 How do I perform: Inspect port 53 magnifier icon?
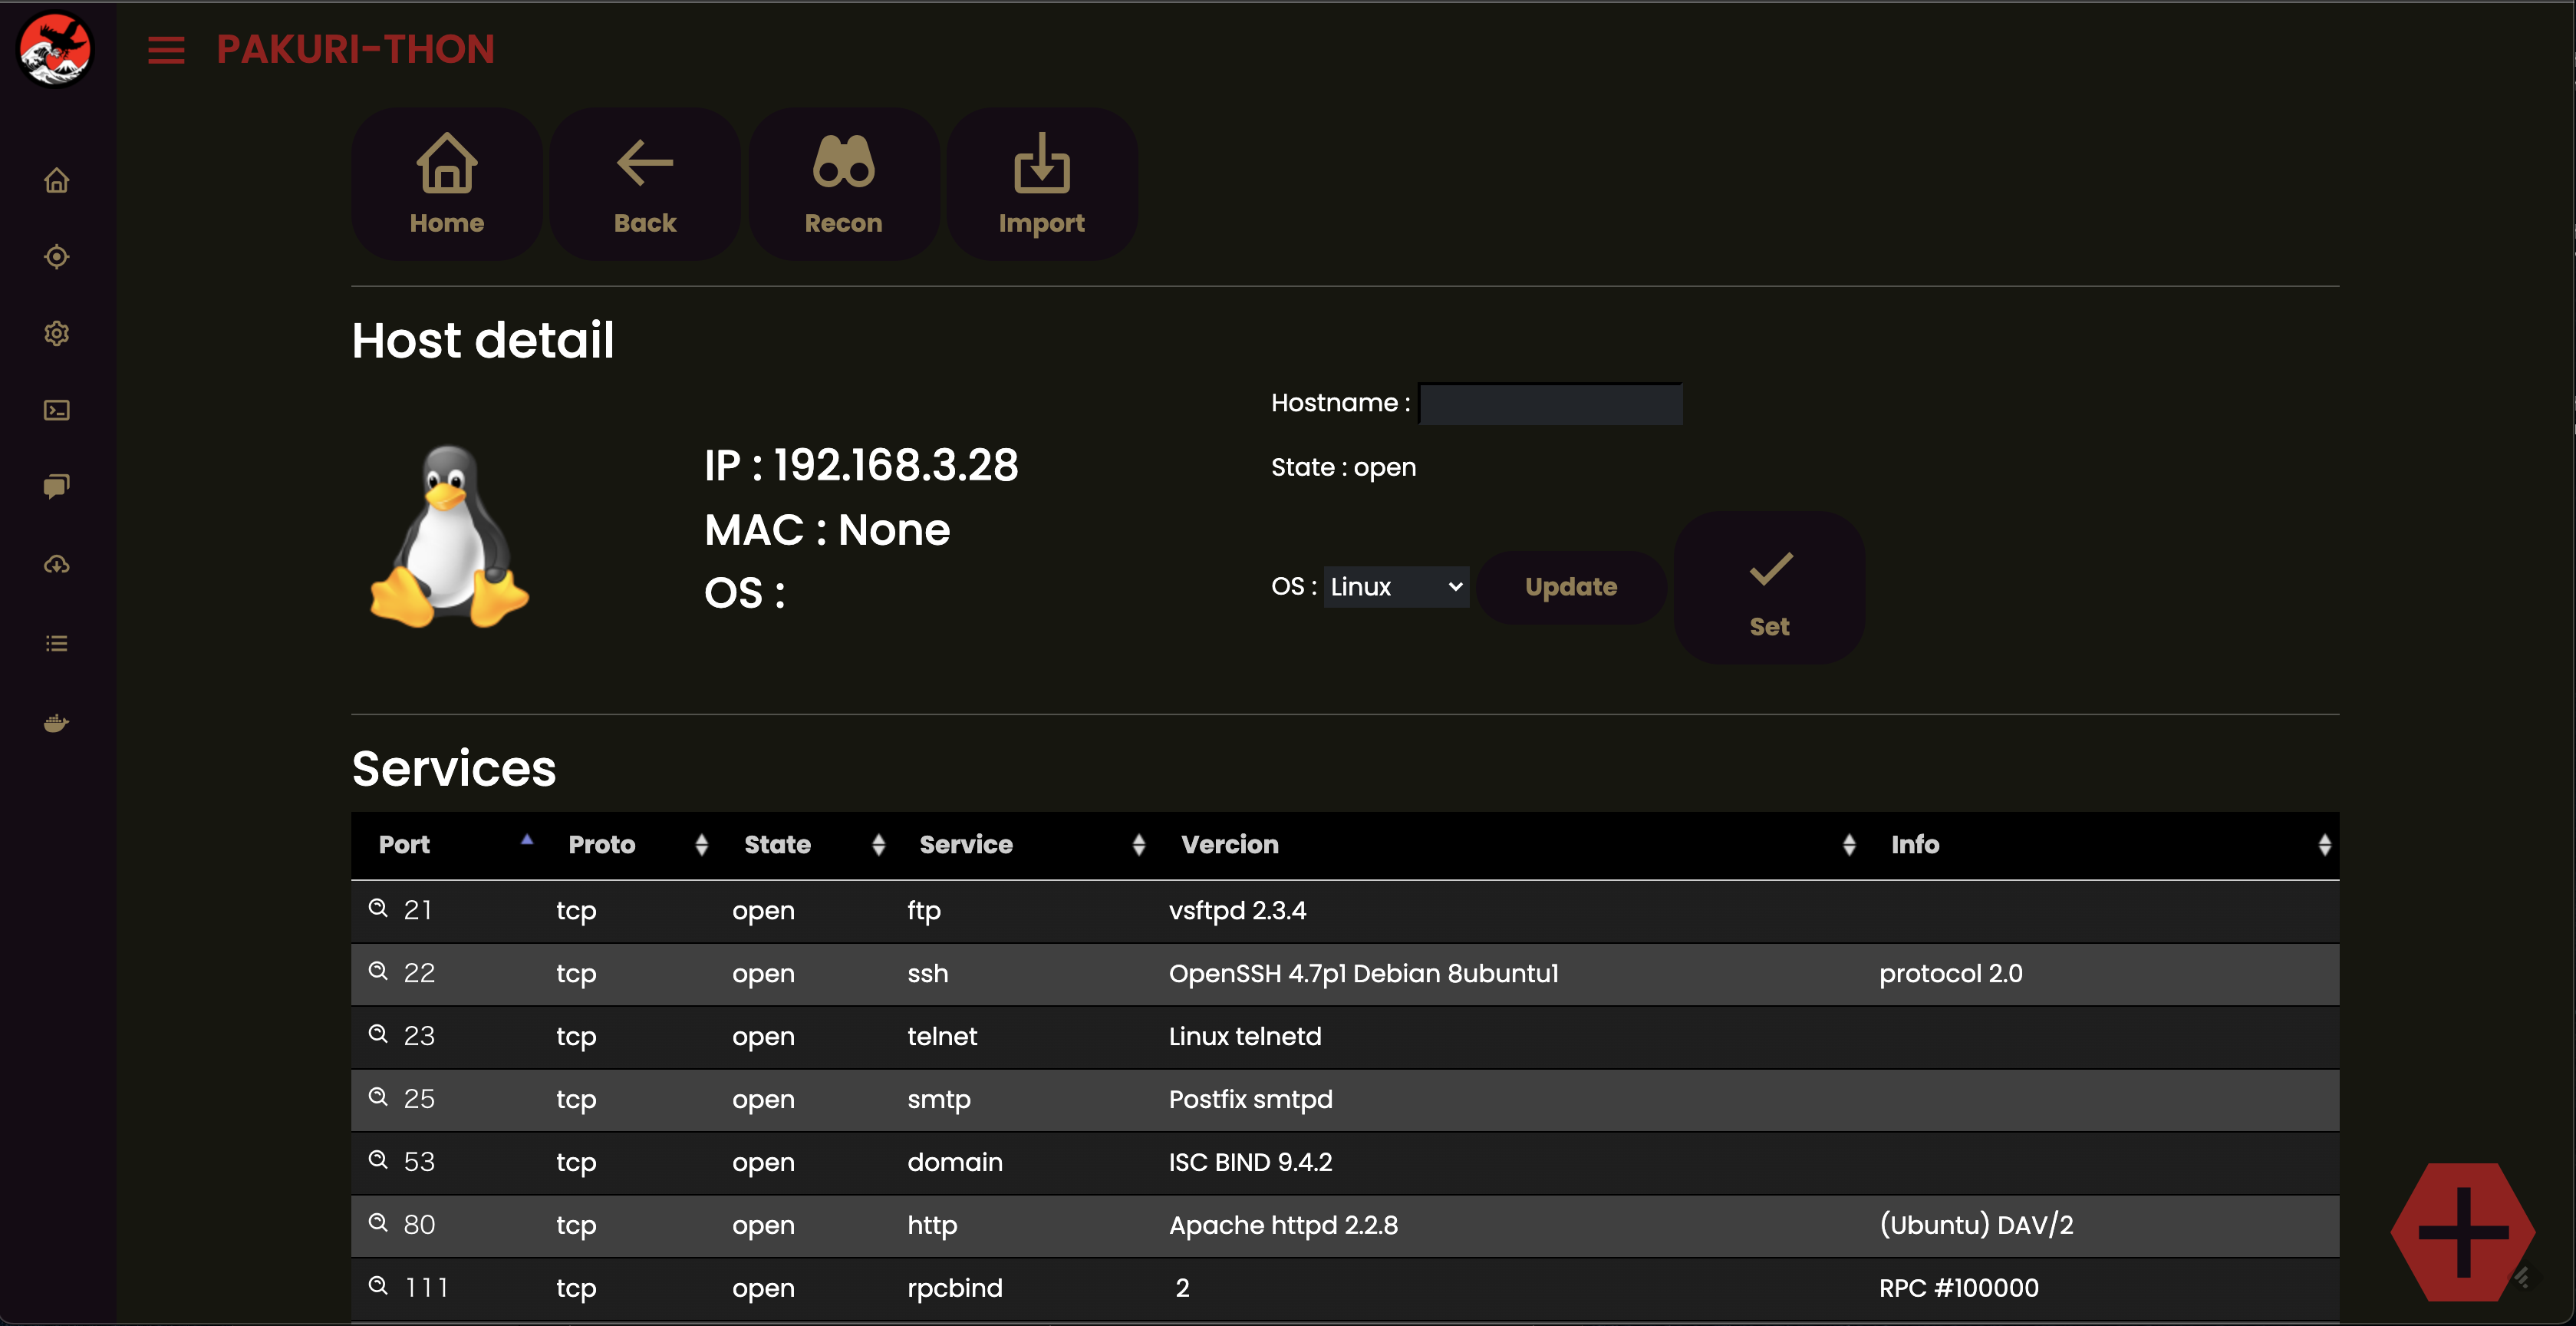click(x=378, y=1160)
